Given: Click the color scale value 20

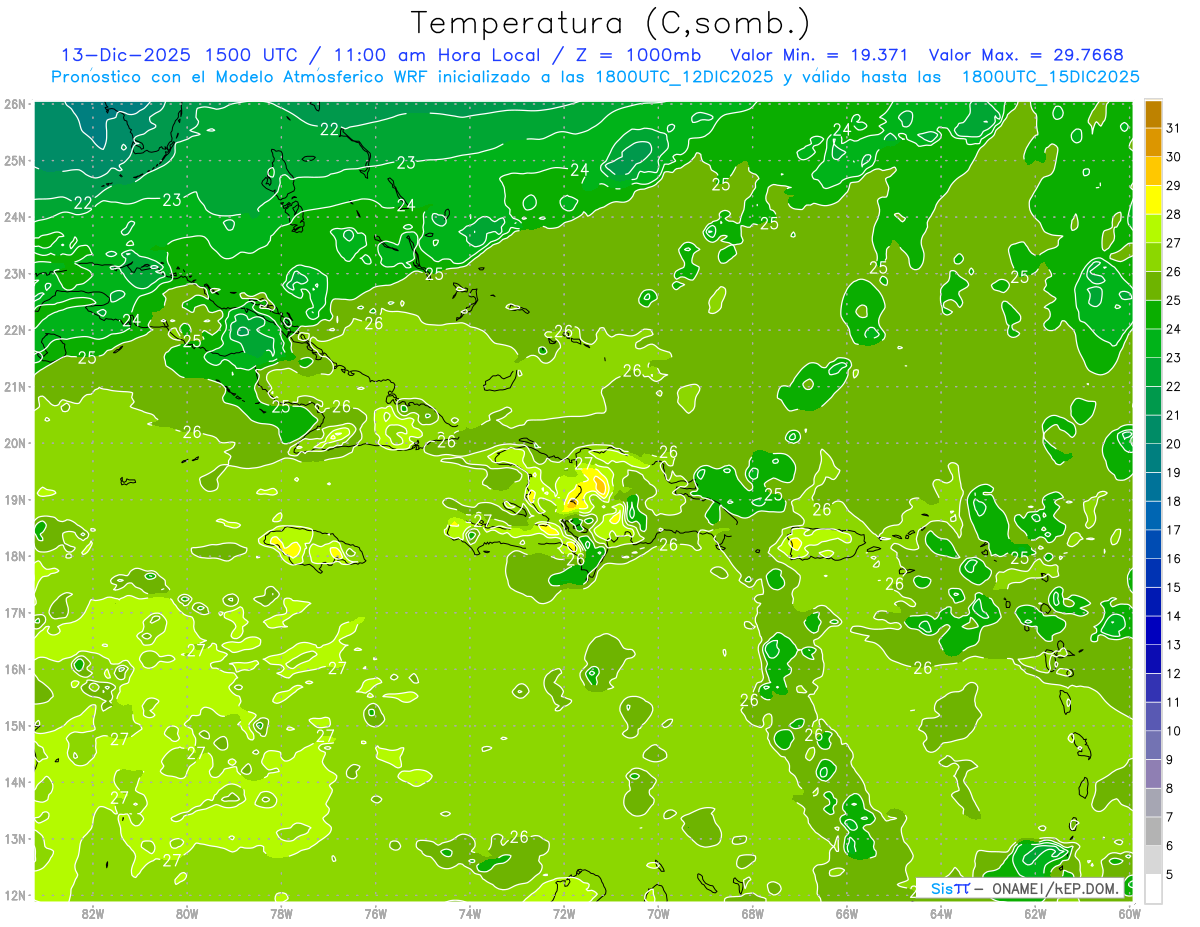Looking at the screenshot, I should tap(1174, 444).
